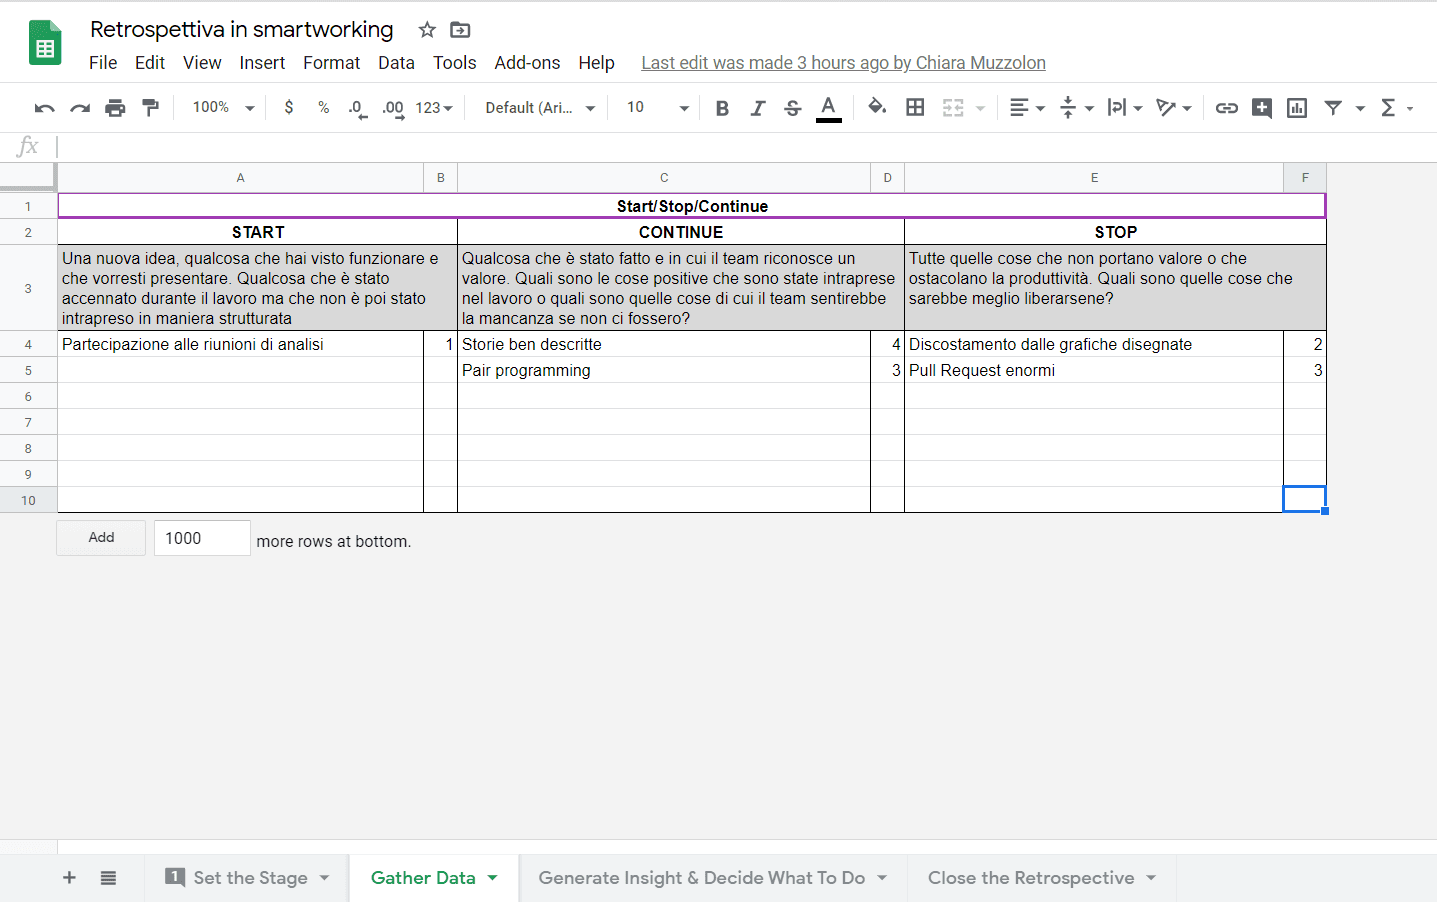Create a filter icon
Image resolution: width=1437 pixels, height=902 pixels.
[1333, 108]
